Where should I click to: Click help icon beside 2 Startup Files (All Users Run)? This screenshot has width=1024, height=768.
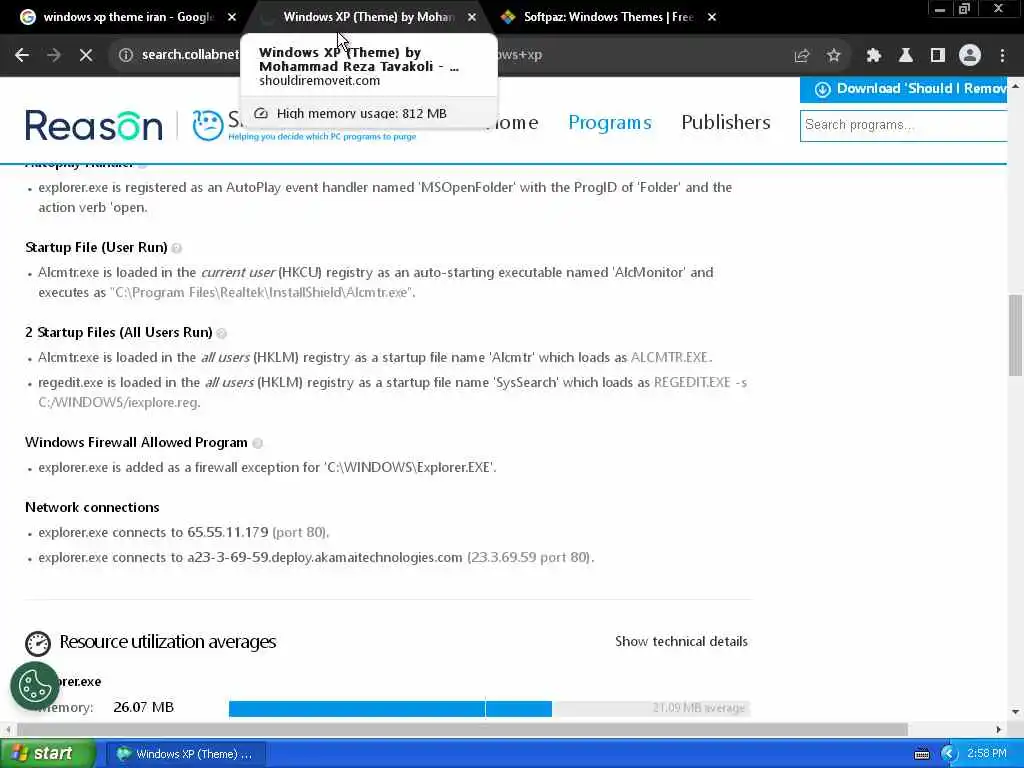click(x=221, y=333)
